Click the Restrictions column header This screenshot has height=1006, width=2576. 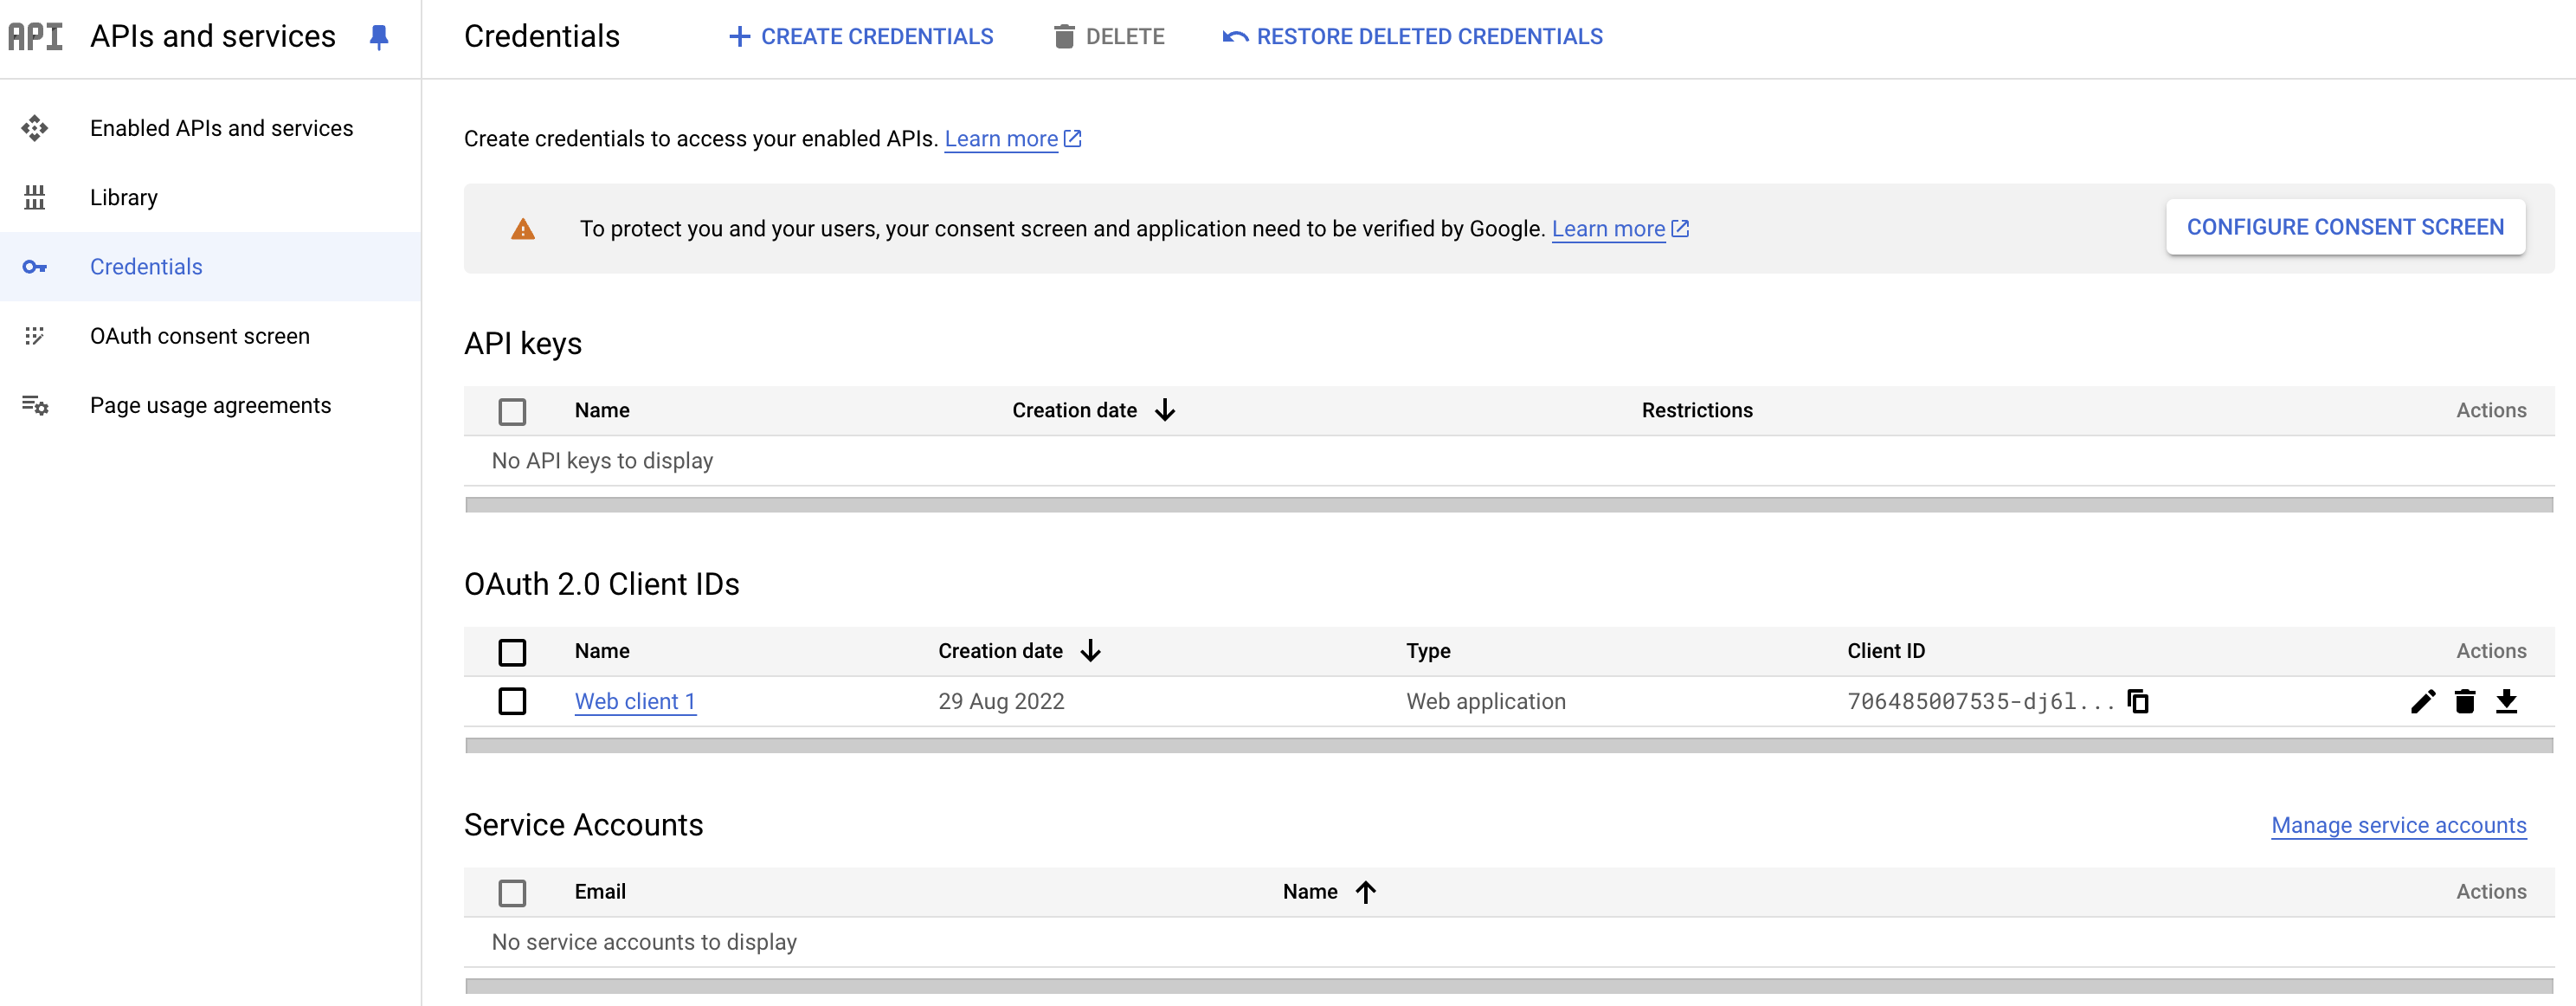(1697, 410)
